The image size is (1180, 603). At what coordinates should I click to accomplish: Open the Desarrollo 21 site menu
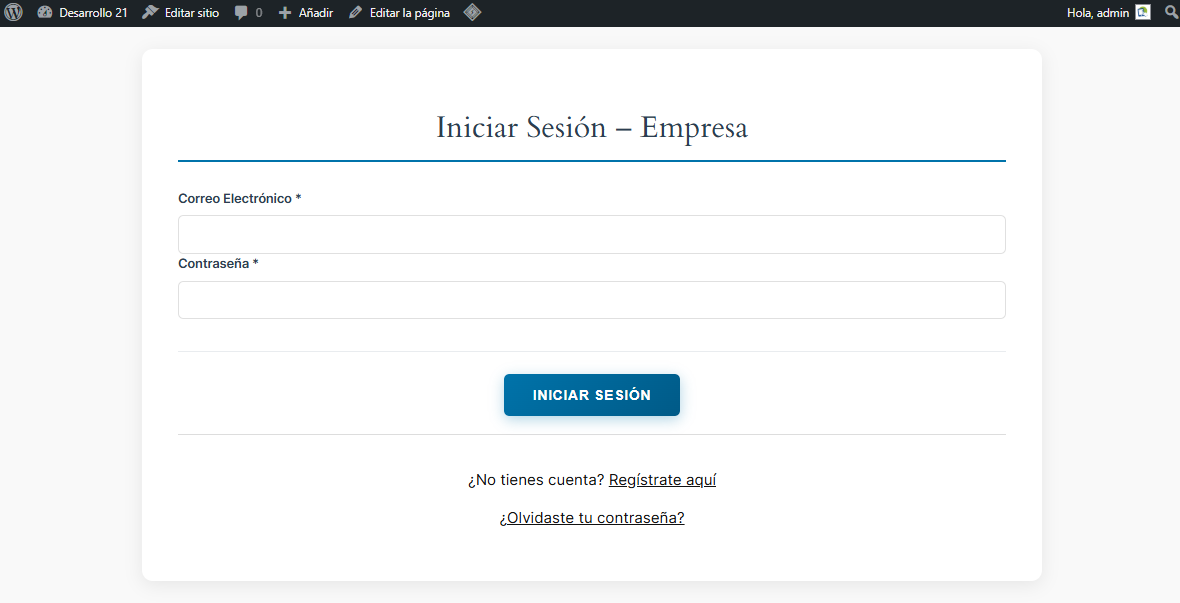(93, 13)
